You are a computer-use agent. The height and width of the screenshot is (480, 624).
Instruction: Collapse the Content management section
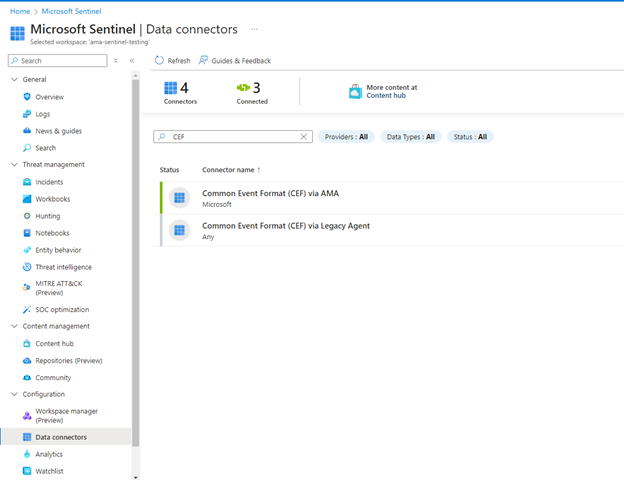[x=14, y=326]
